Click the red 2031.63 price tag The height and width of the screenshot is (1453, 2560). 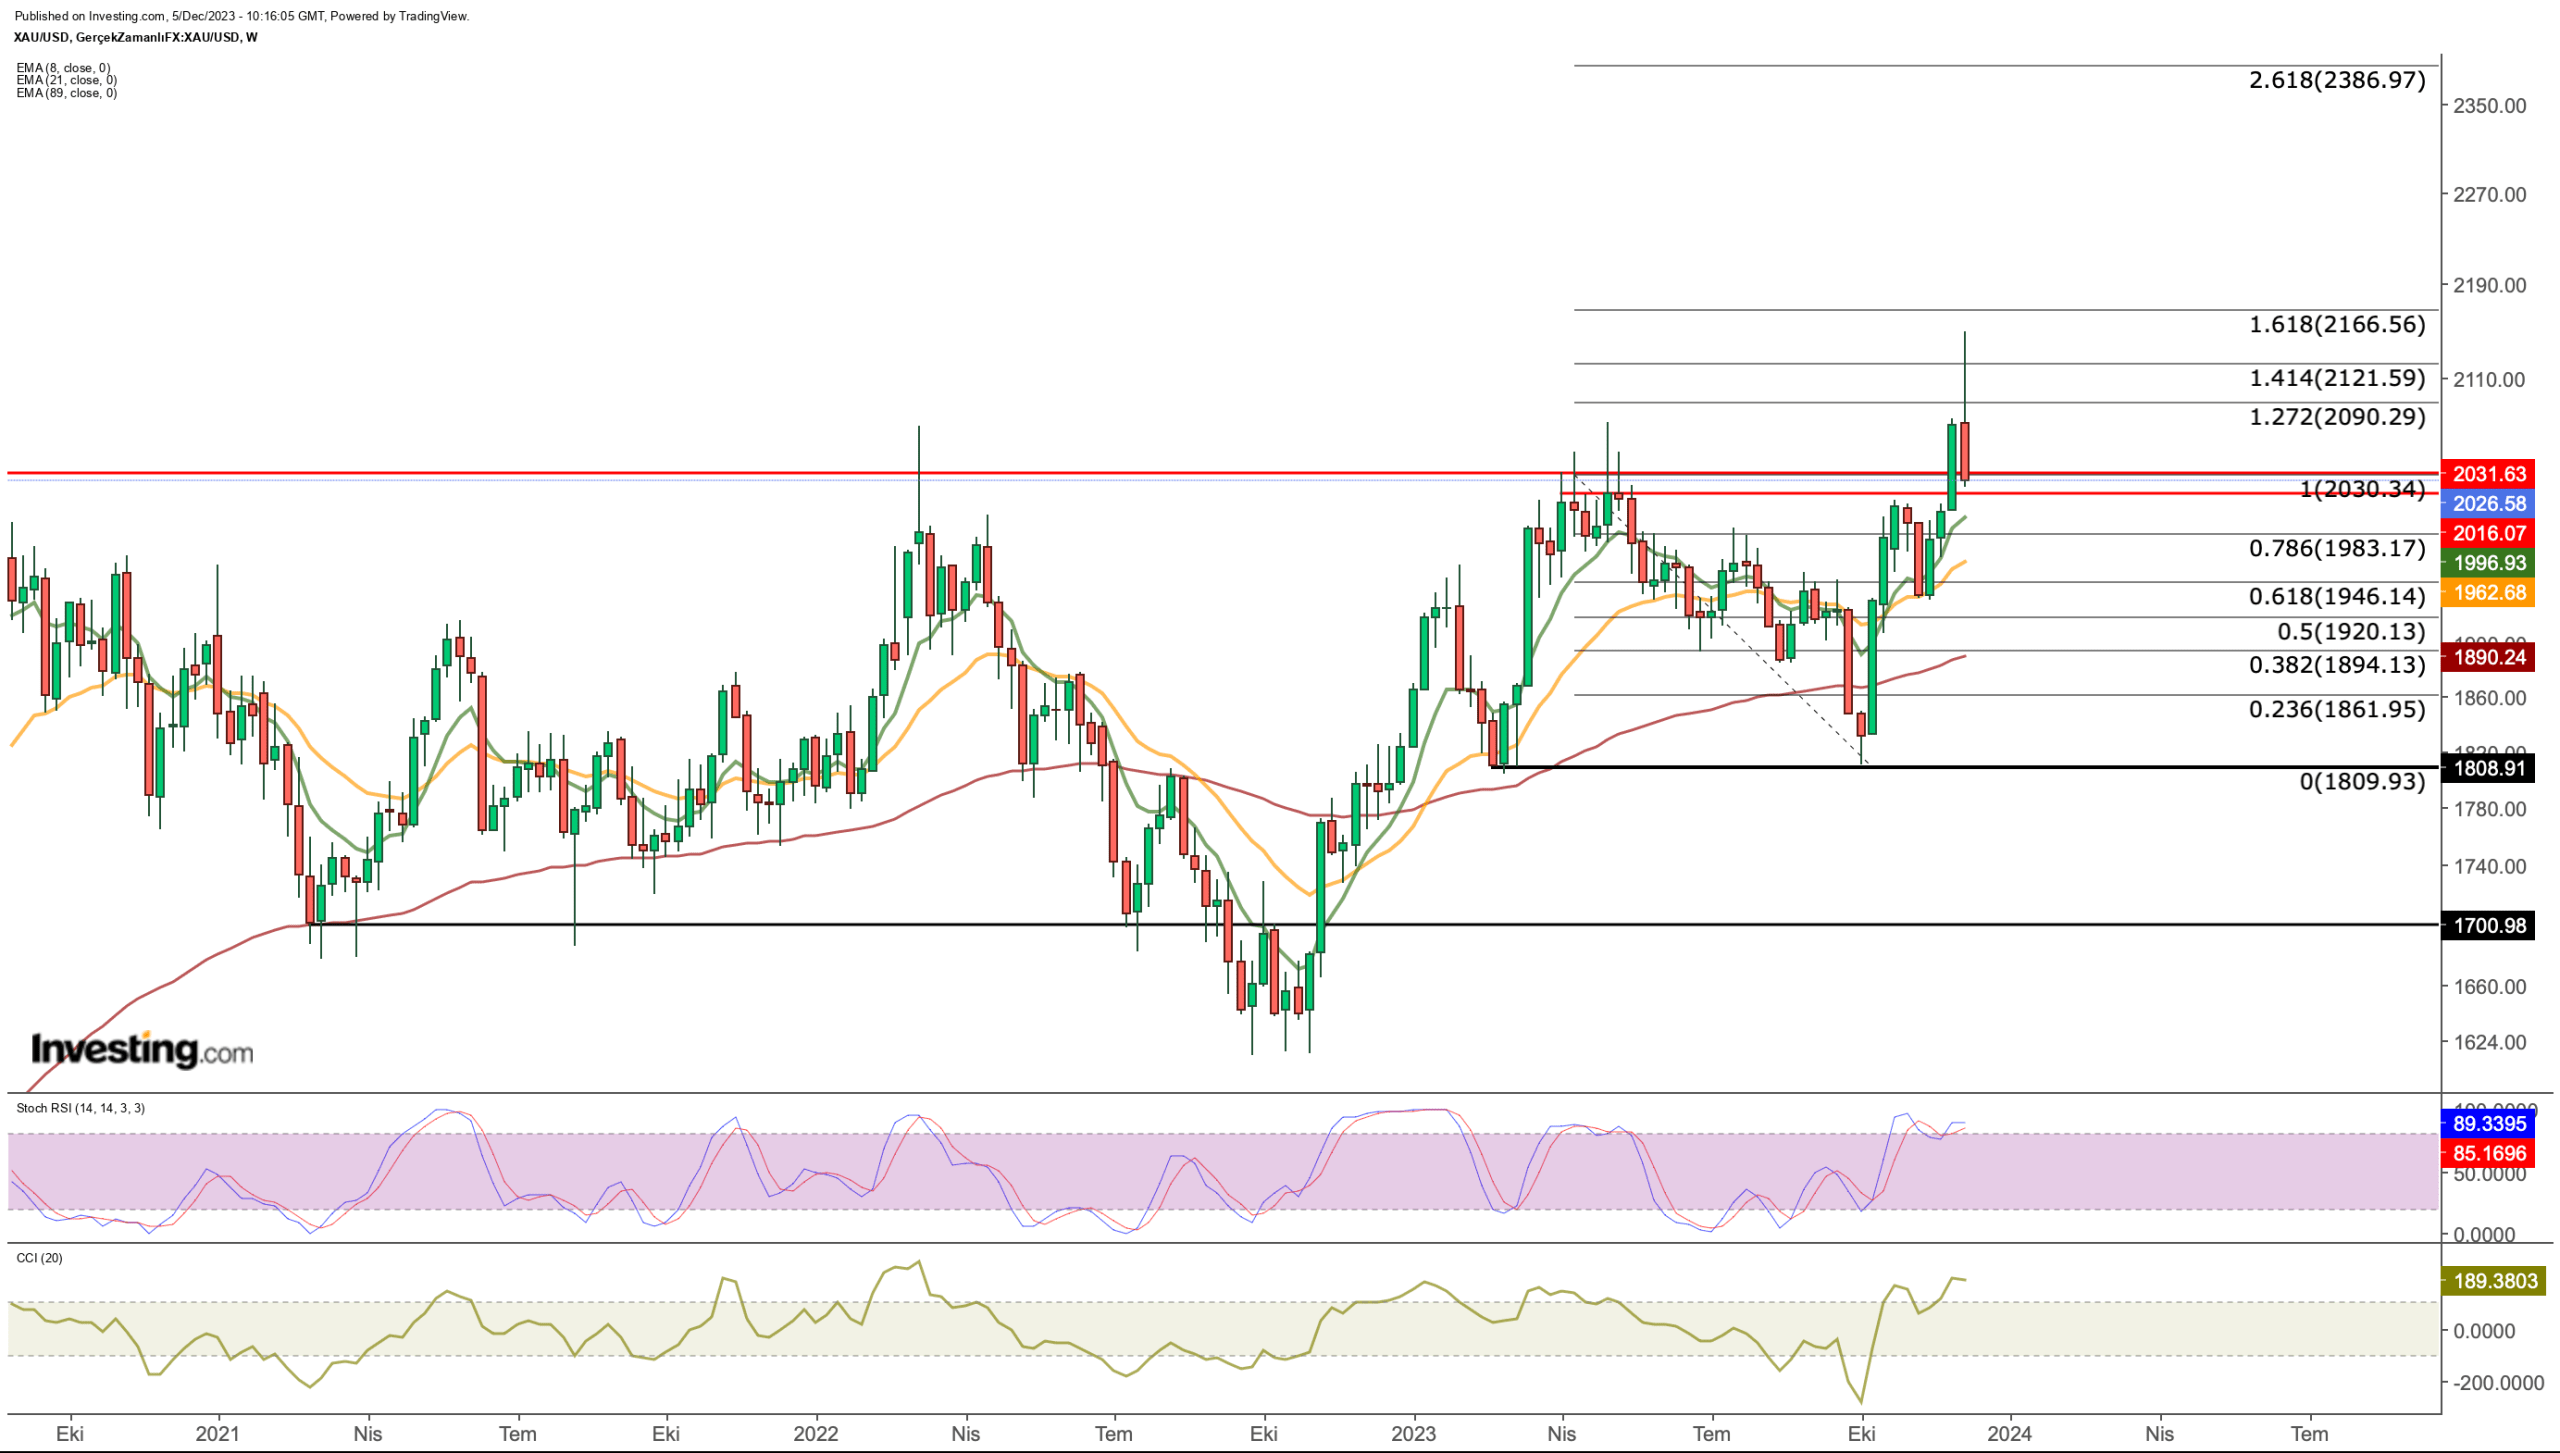[2489, 474]
